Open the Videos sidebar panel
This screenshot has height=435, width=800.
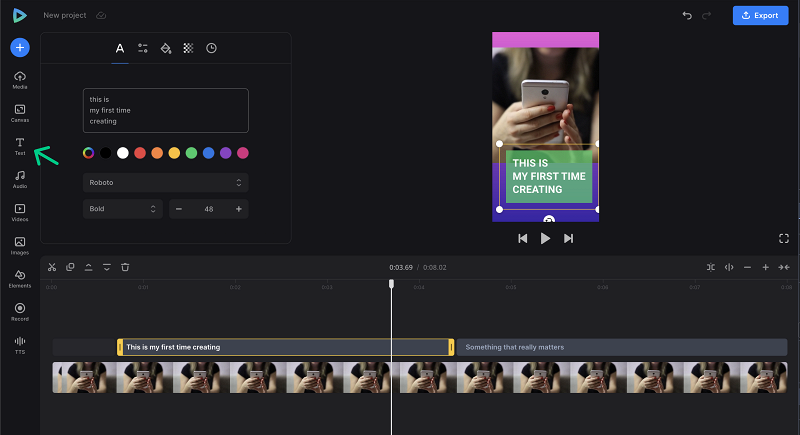[x=20, y=213]
